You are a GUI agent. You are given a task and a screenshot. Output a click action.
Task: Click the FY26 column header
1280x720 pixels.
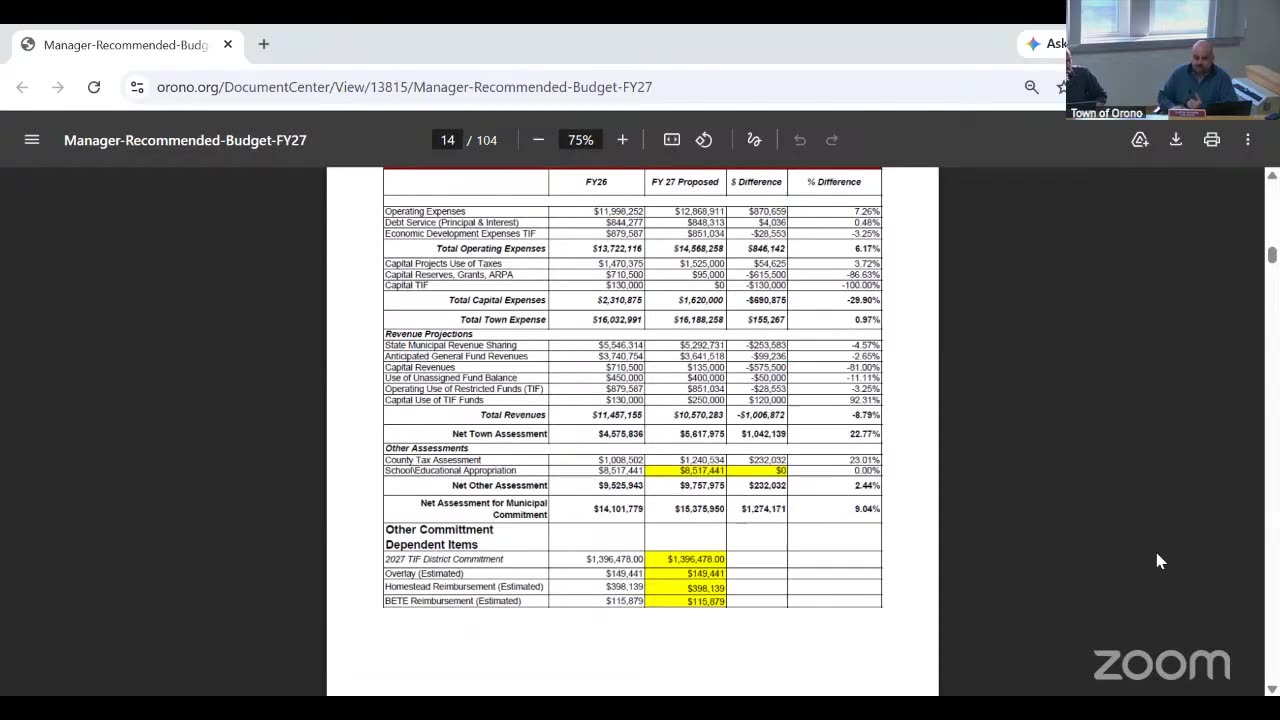tap(596, 182)
